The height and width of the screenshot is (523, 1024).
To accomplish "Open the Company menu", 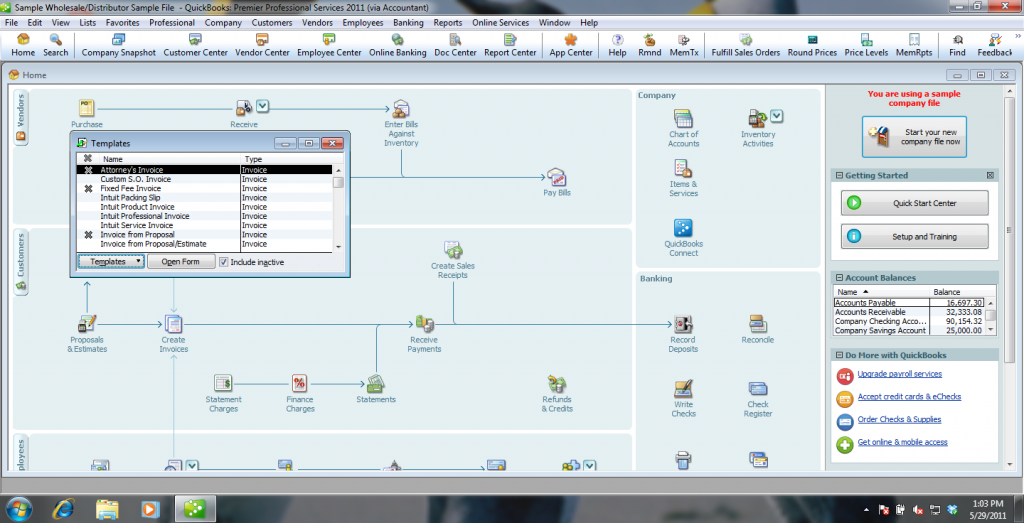I will [x=223, y=22].
